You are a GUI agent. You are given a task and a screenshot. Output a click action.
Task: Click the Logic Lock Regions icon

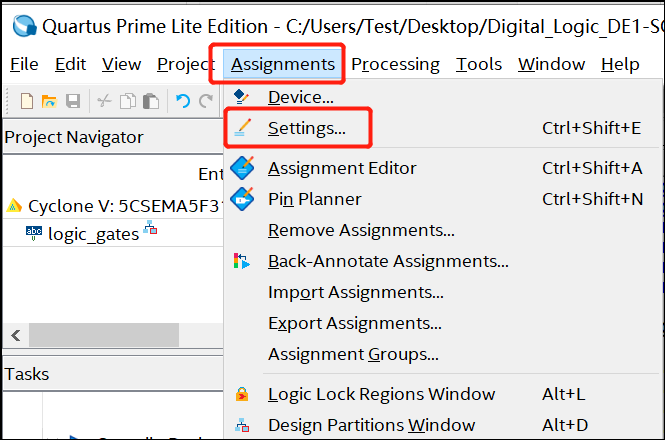tap(242, 394)
